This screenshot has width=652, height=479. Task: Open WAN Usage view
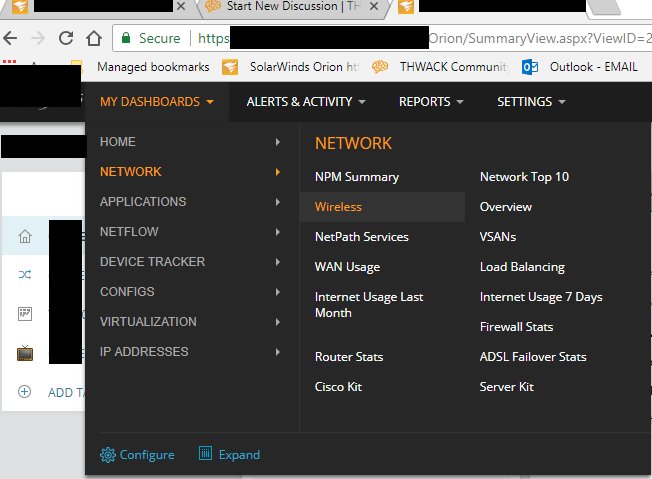[347, 267]
